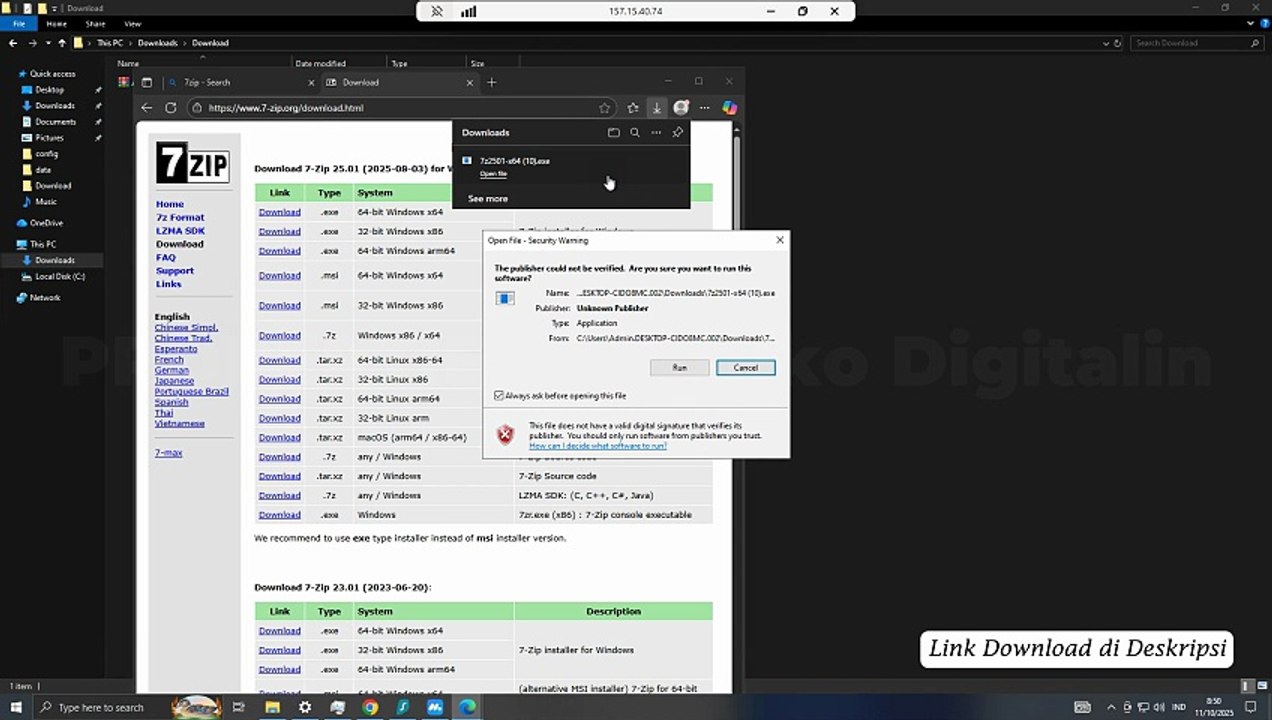The height and width of the screenshot is (720, 1272).
Task: Bookmark page with star in address bar
Action: coord(604,108)
